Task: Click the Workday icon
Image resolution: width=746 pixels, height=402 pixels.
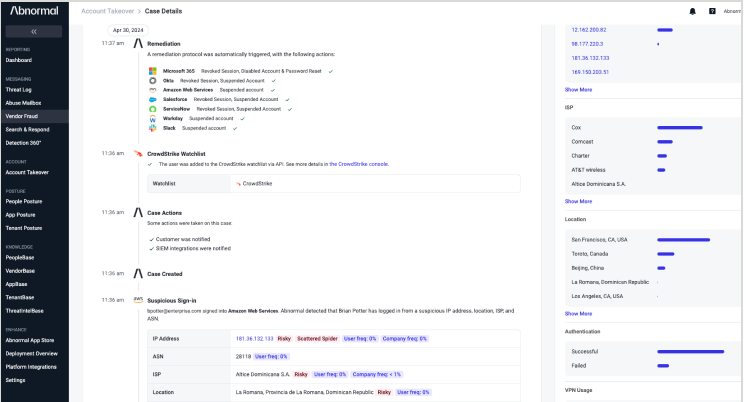Action: tap(153, 118)
